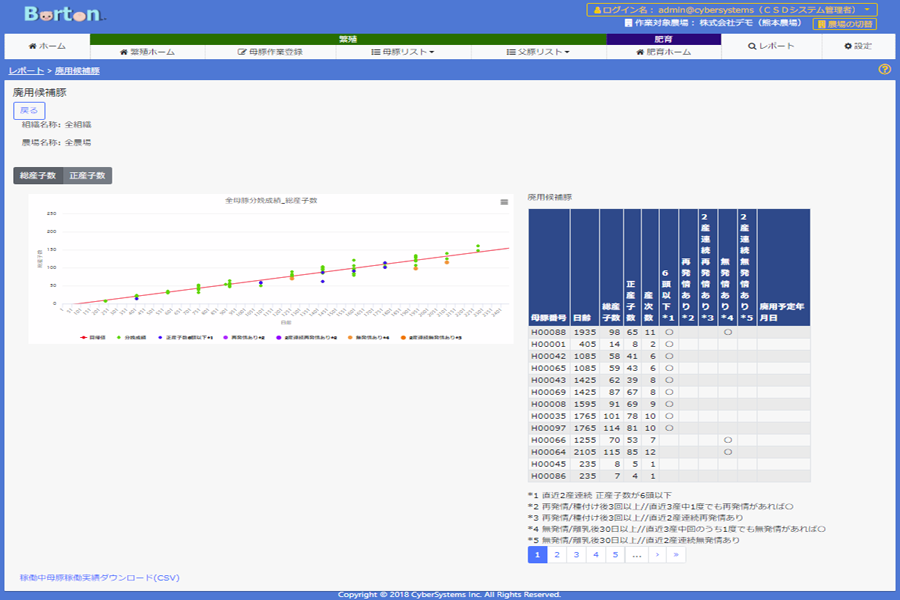The width and height of the screenshot is (900, 600).
Task: Select sow H00069 in the table
Action: coord(548,392)
